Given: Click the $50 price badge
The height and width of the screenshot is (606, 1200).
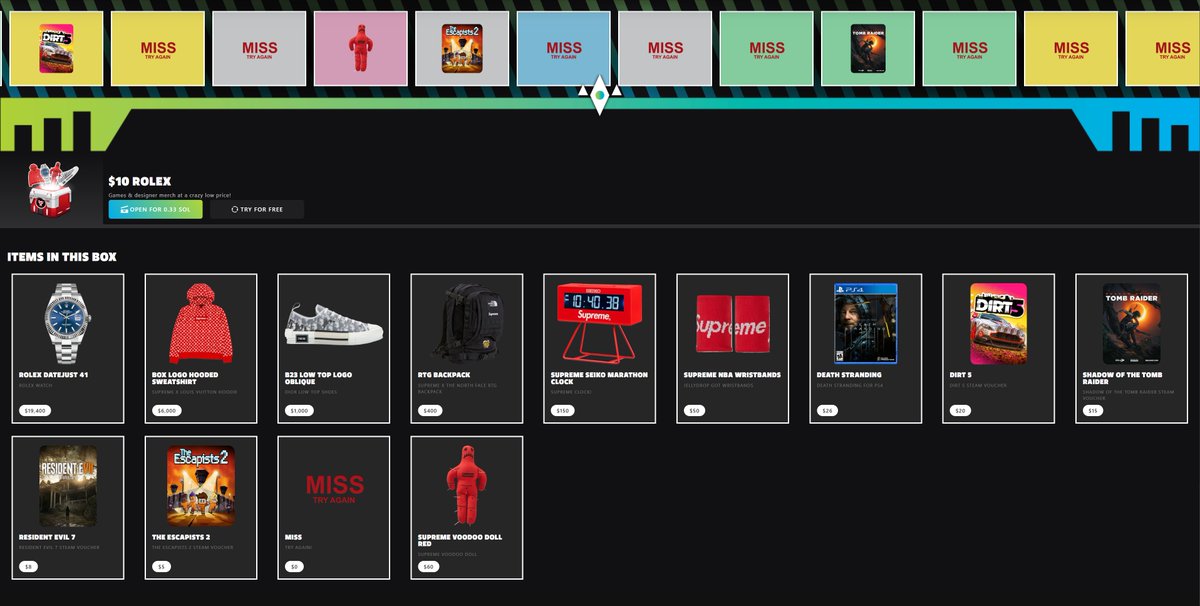Looking at the screenshot, I should [696, 411].
